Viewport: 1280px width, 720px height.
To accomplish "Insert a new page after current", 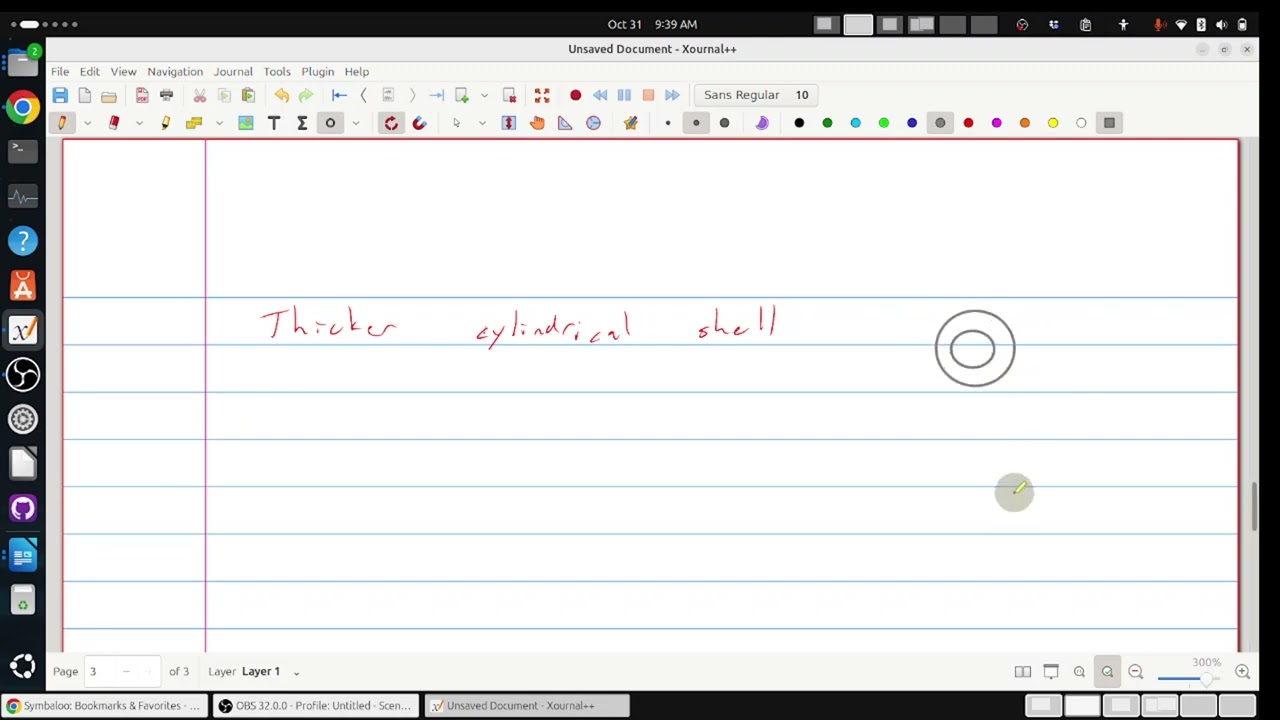I will click(462, 95).
